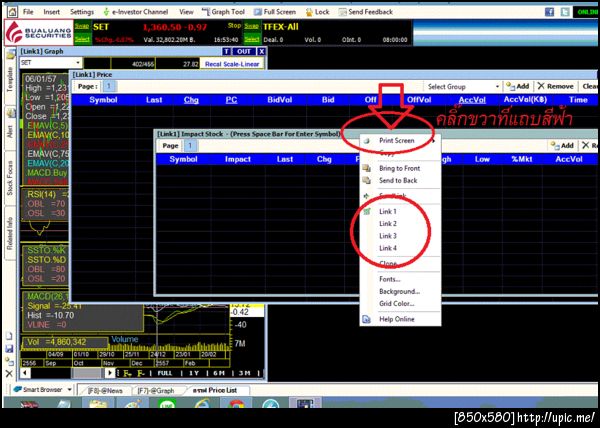
Task: Click the X icon at sidebar bottom
Action: [x=10, y=374]
